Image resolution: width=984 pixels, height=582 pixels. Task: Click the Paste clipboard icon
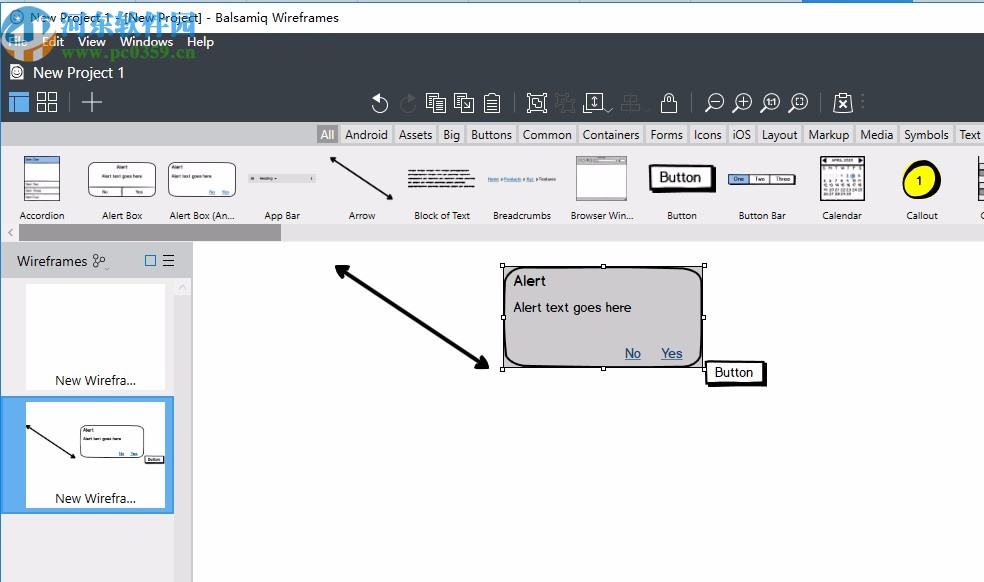pyautogui.click(x=492, y=102)
